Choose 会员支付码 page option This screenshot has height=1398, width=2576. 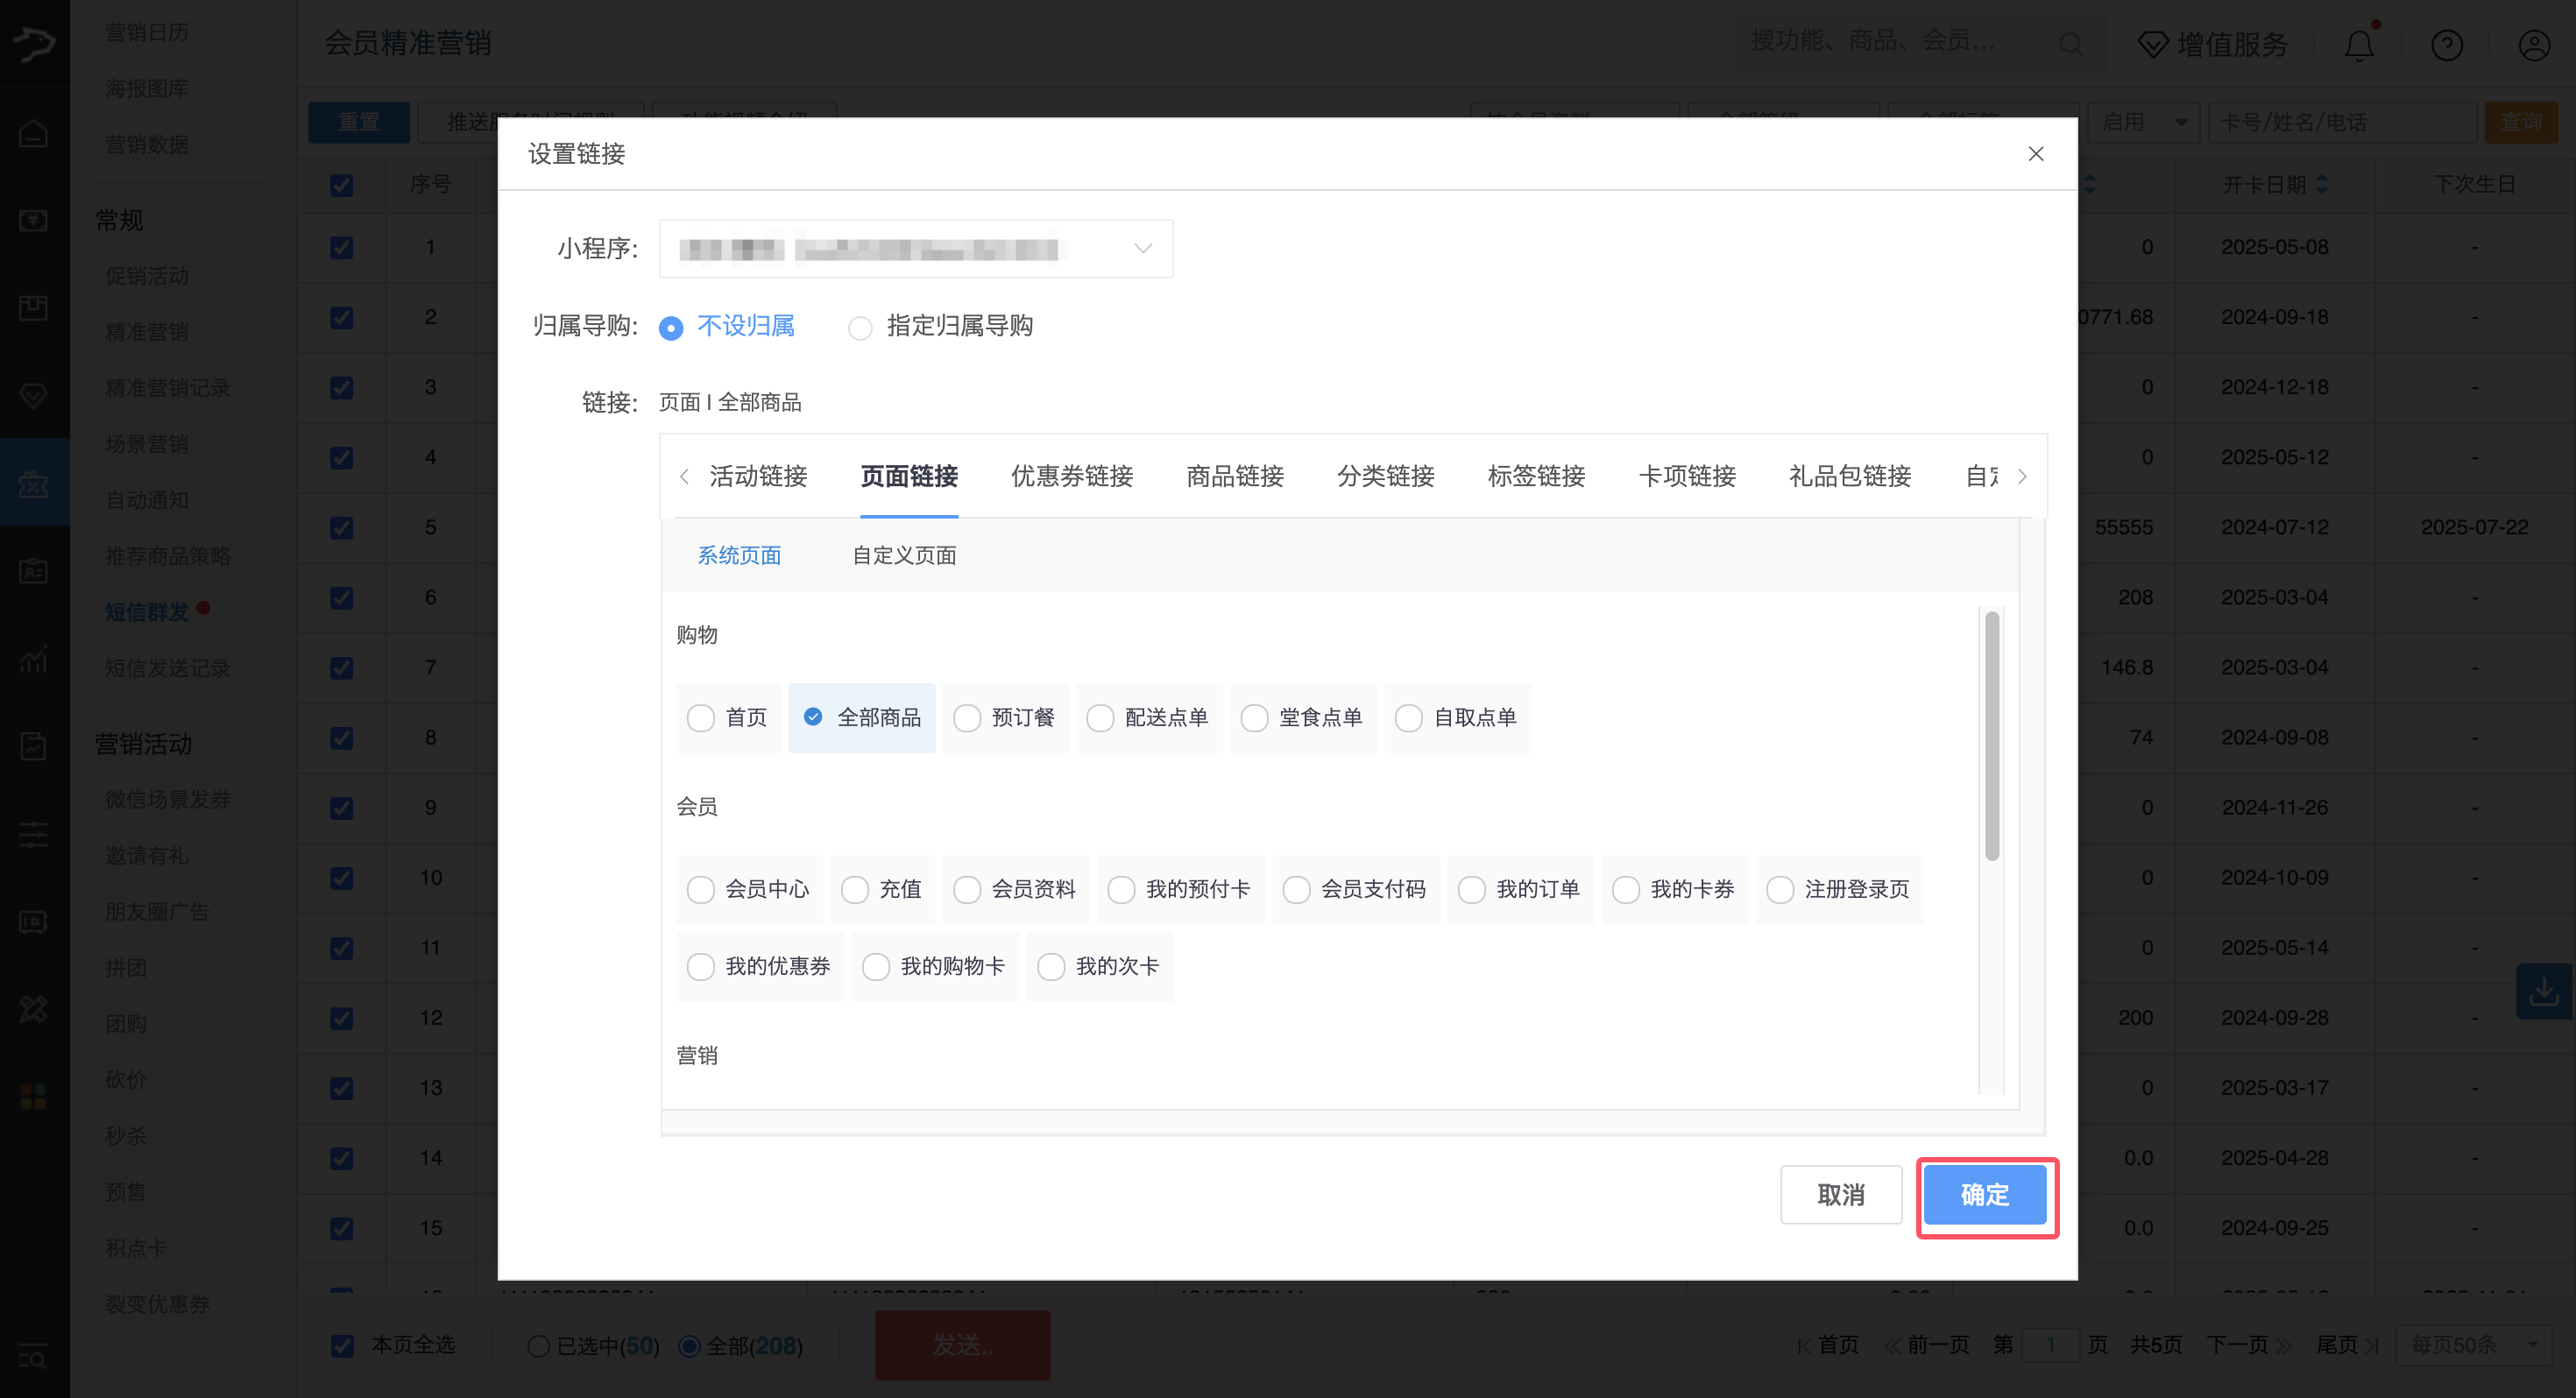pos(1355,890)
